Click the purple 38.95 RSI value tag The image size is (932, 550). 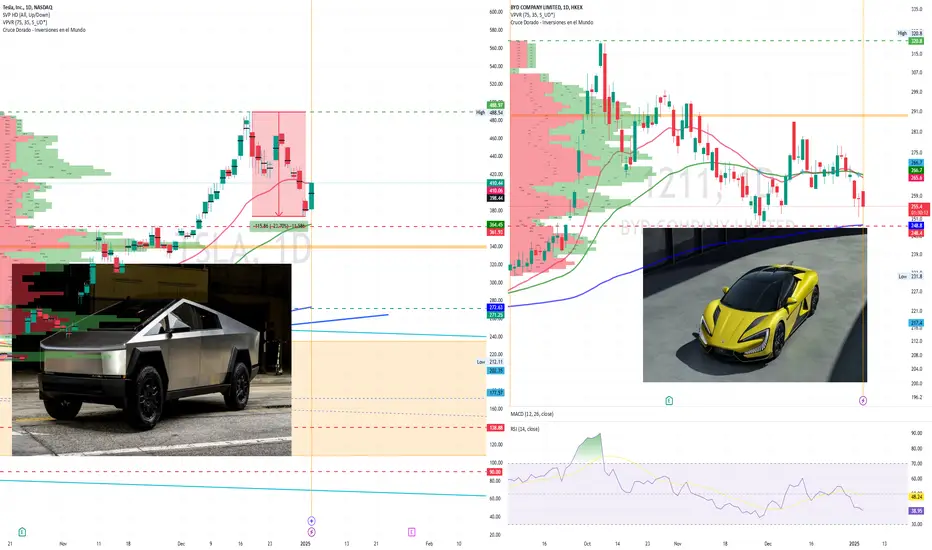[917, 511]
